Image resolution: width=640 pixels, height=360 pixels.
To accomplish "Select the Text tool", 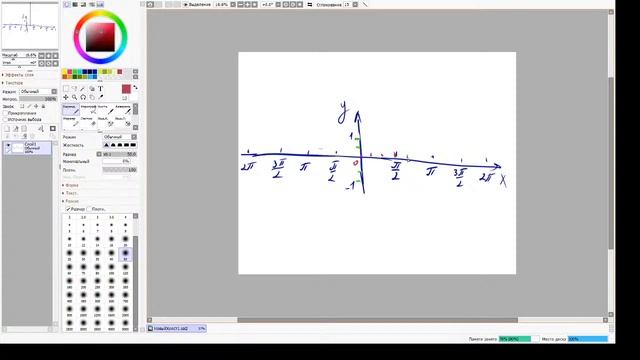I will (x=100, y=89).
